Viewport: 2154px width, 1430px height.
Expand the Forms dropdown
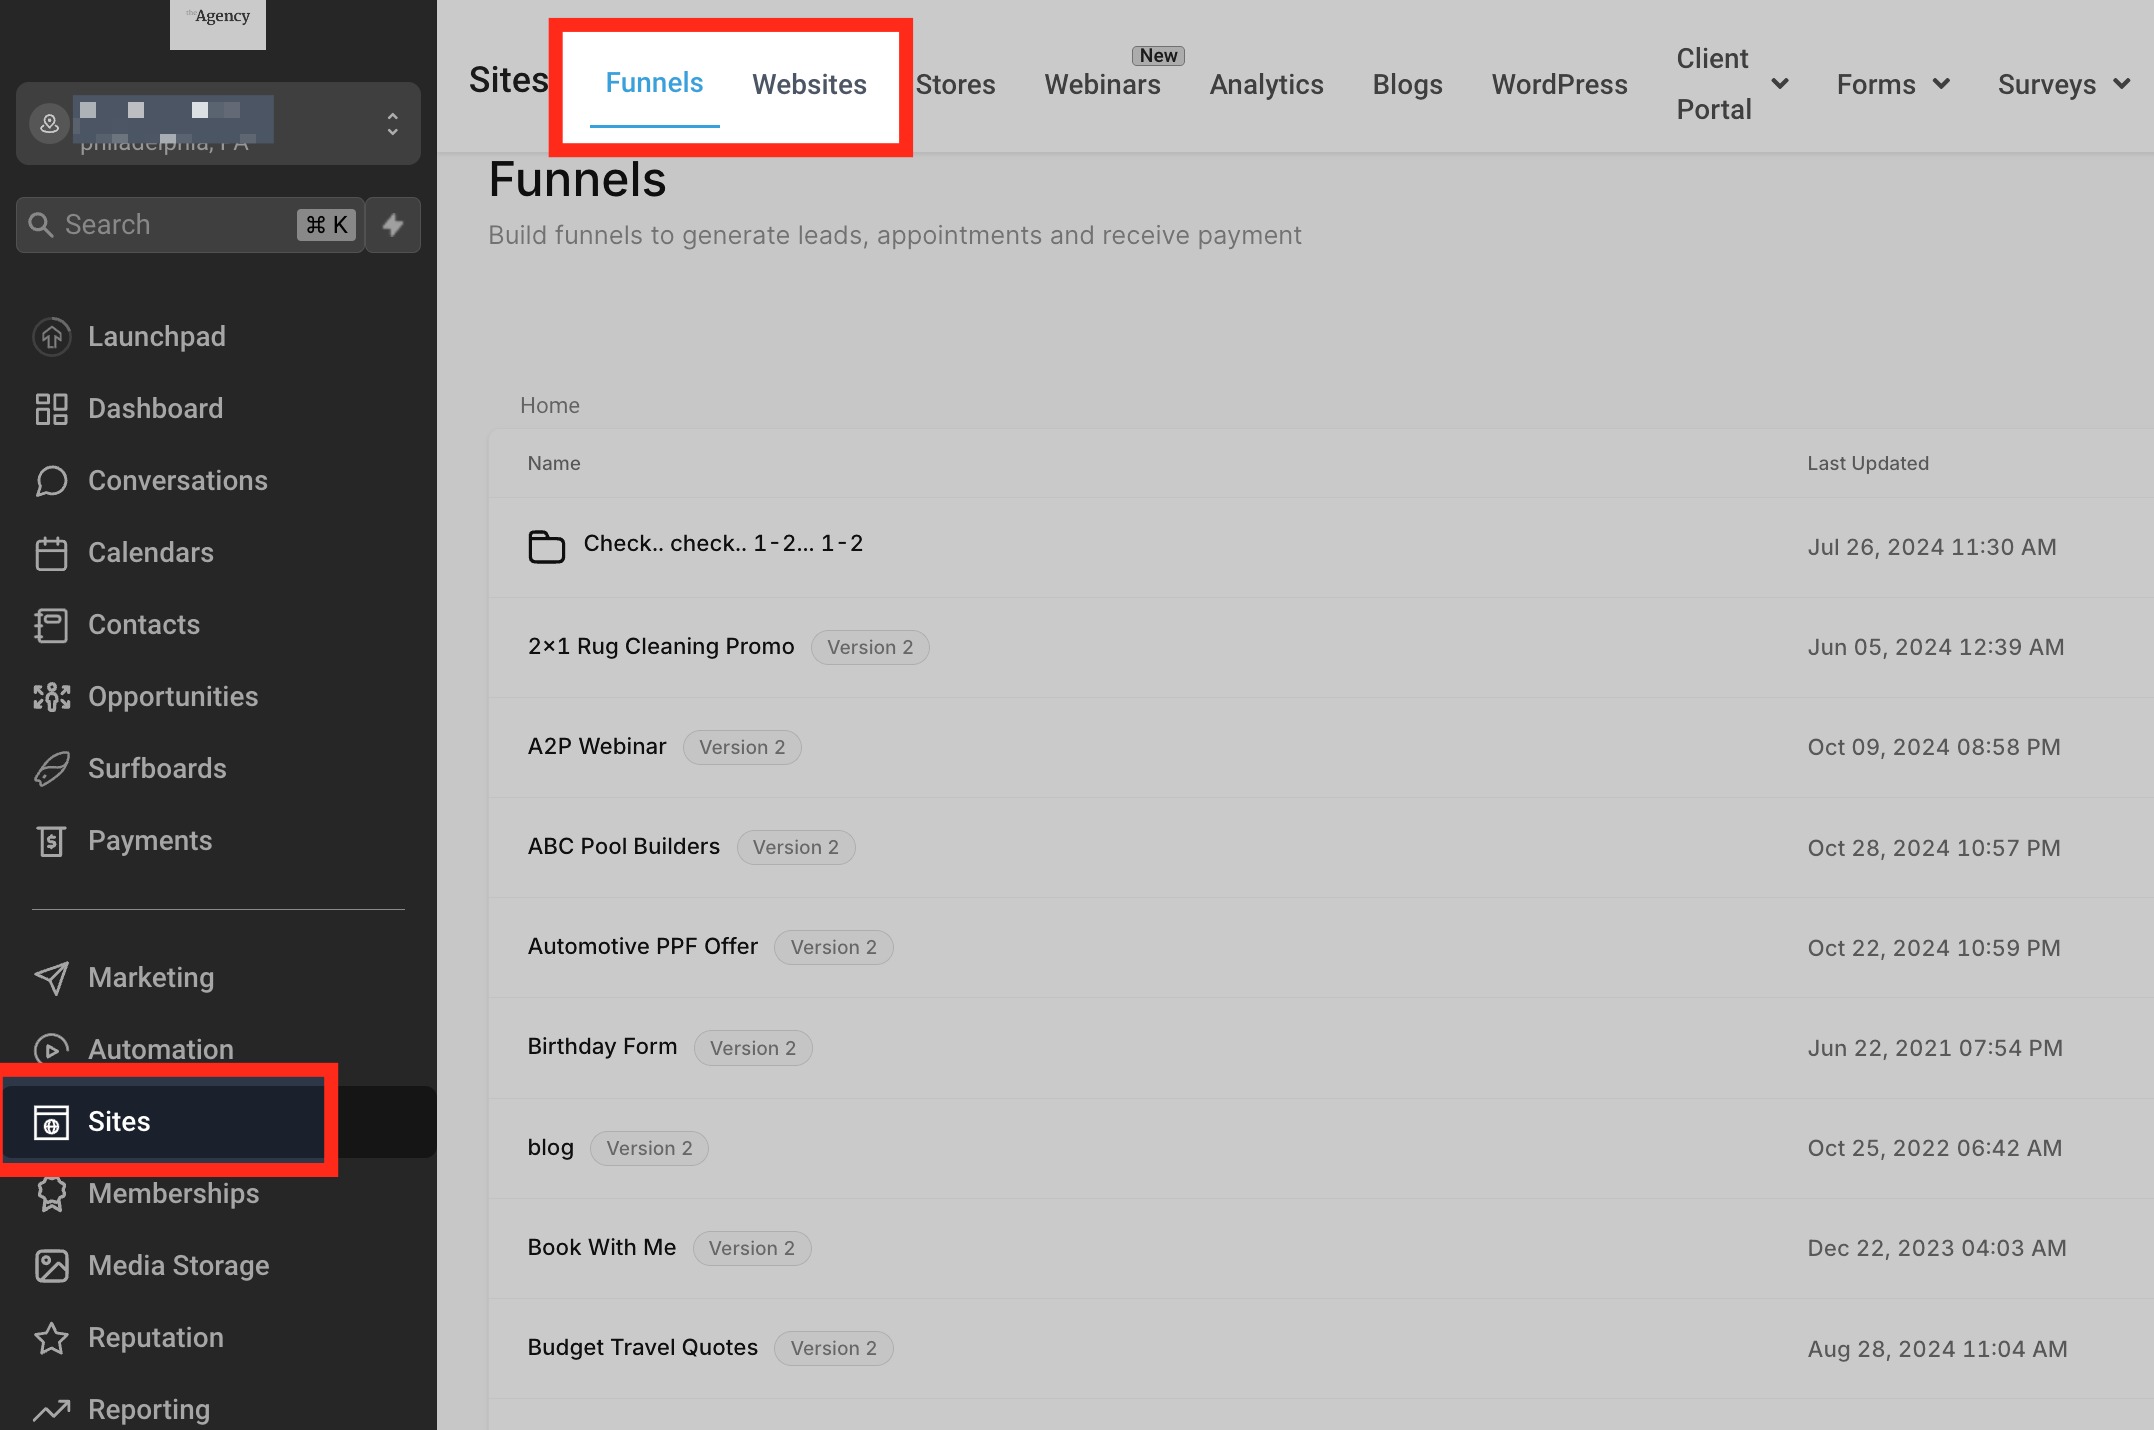pyautogui.click(x=1942, y=84)
